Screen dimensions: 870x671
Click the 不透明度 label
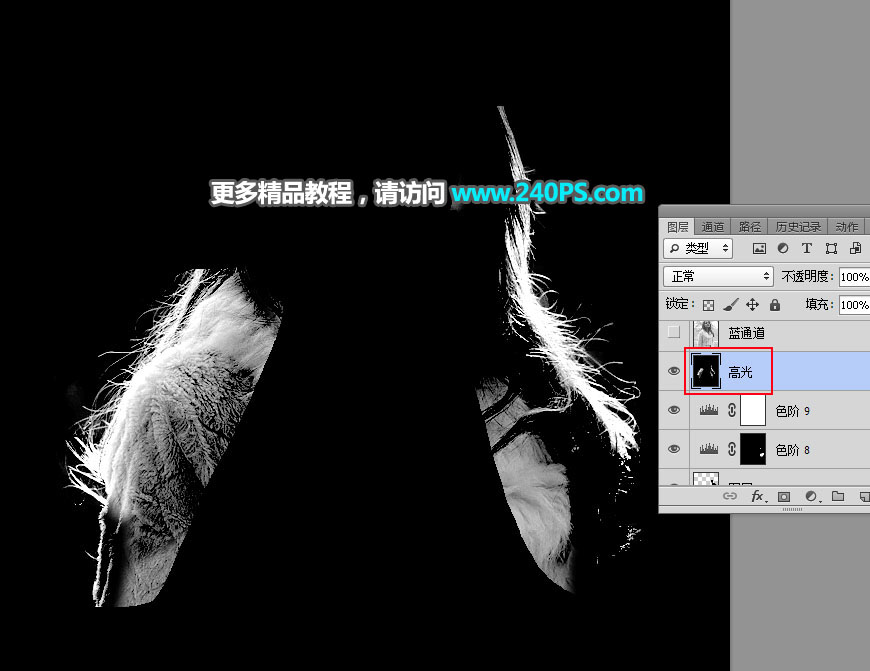[x=807, y=276]
